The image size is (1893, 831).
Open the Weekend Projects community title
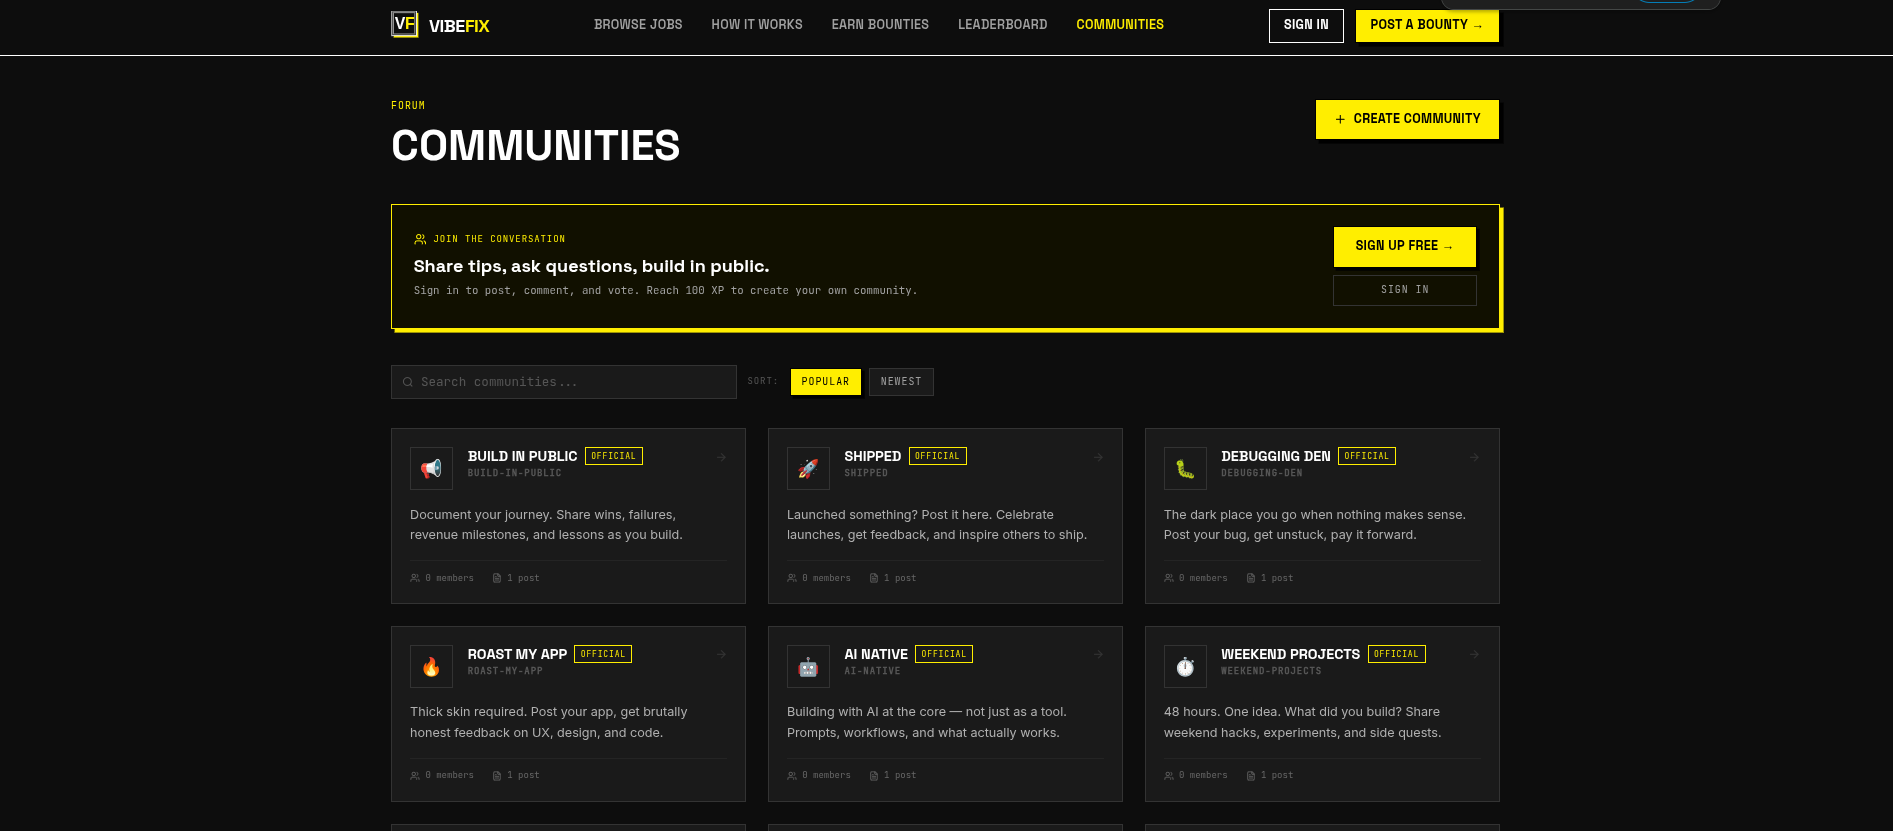pyautogui.click(x=1290, y=654)
